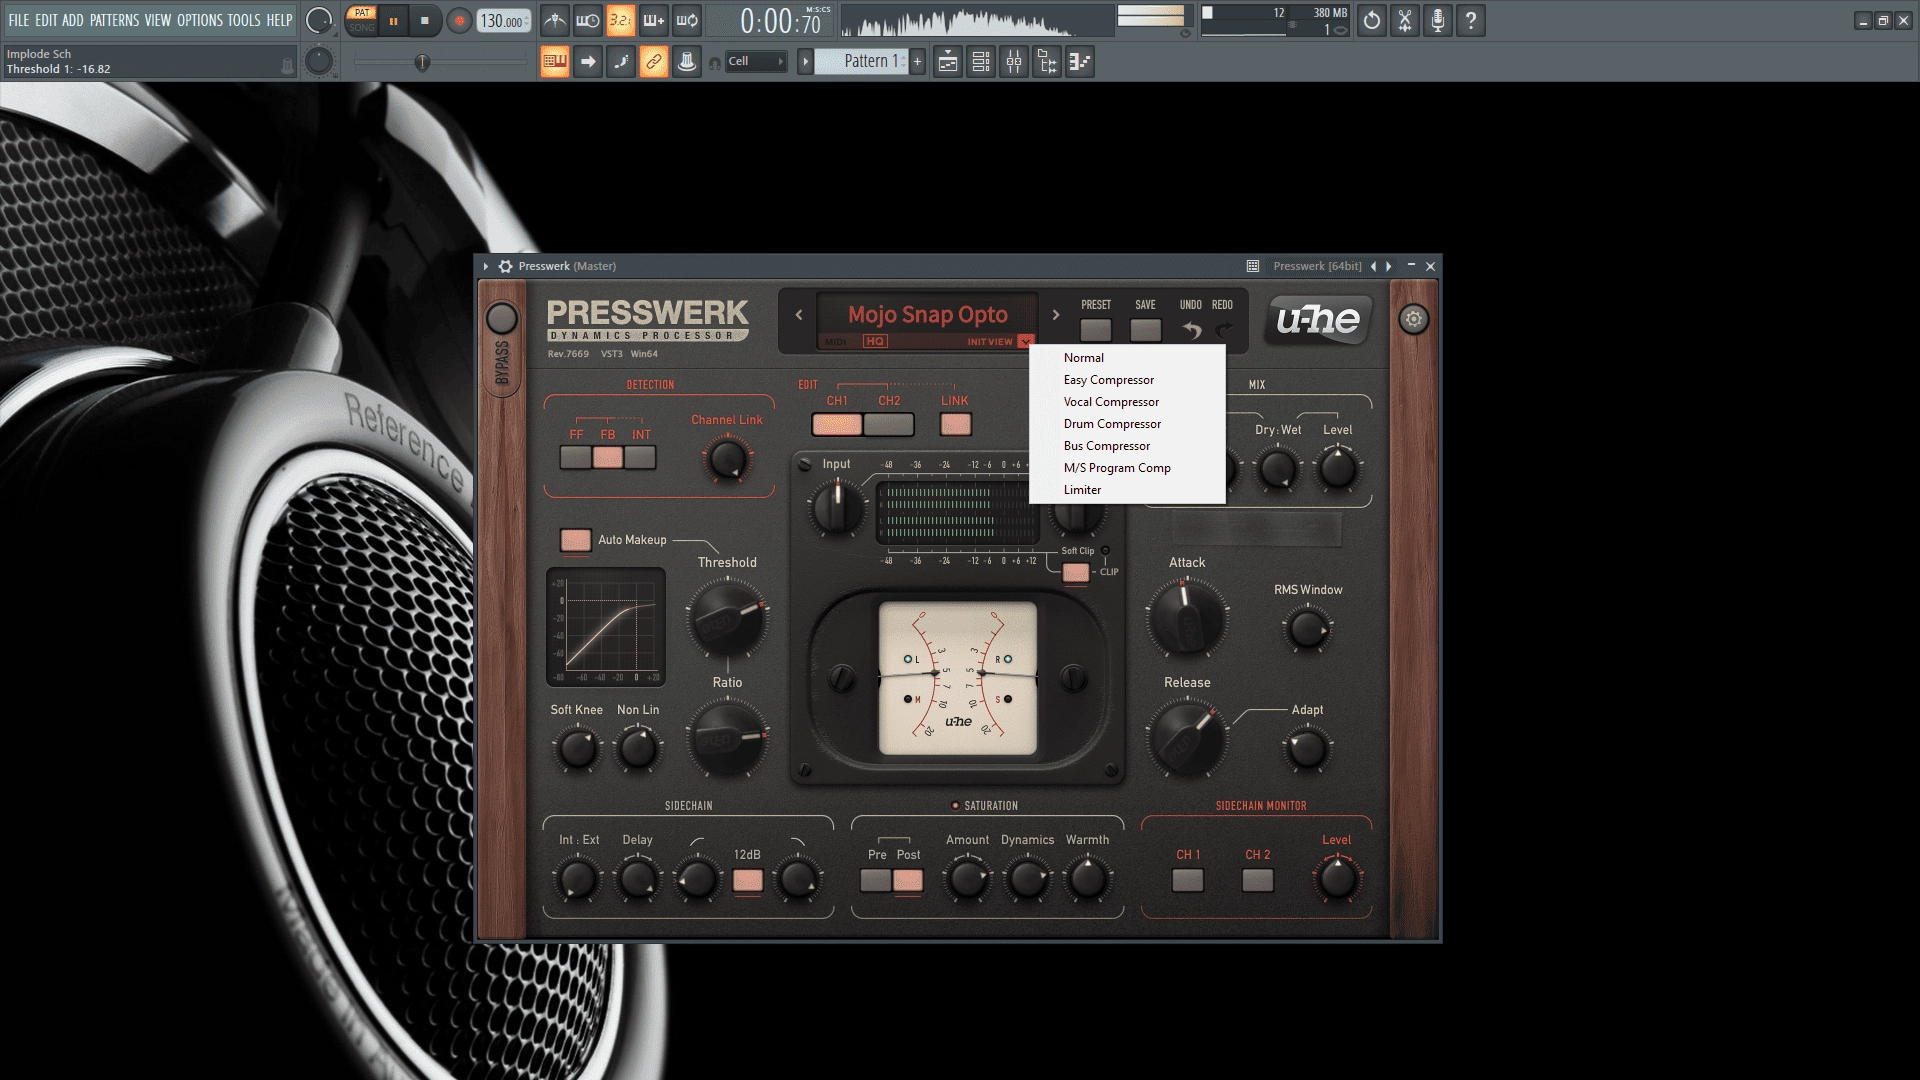Viewport: 1920px width, 1080px height.
Task: Choose Vocal Compressor view
Action: pos(1127,402)
